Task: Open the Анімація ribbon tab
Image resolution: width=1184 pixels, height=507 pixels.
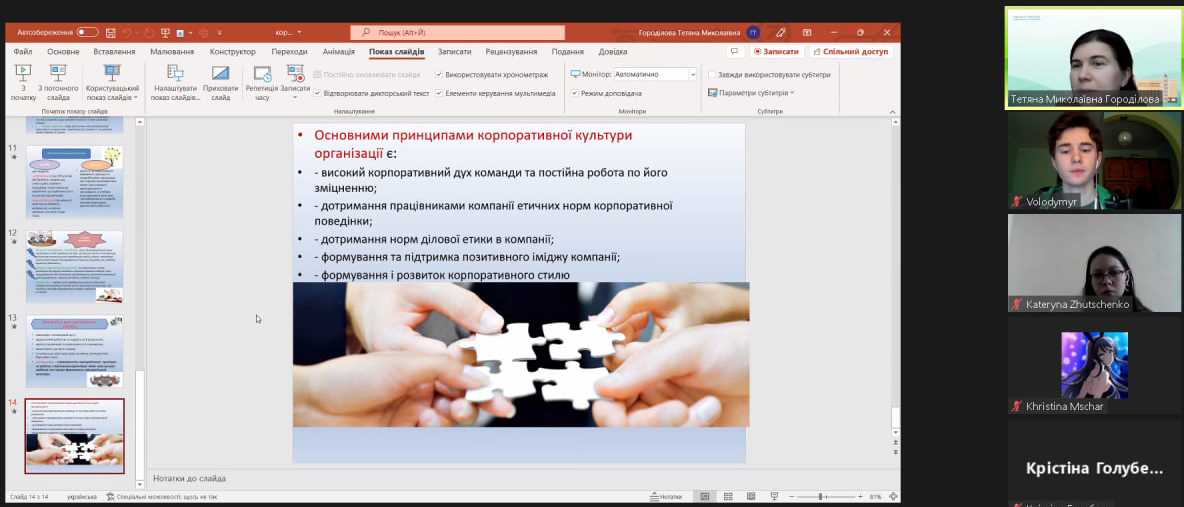Action: [x=338, y=52]
